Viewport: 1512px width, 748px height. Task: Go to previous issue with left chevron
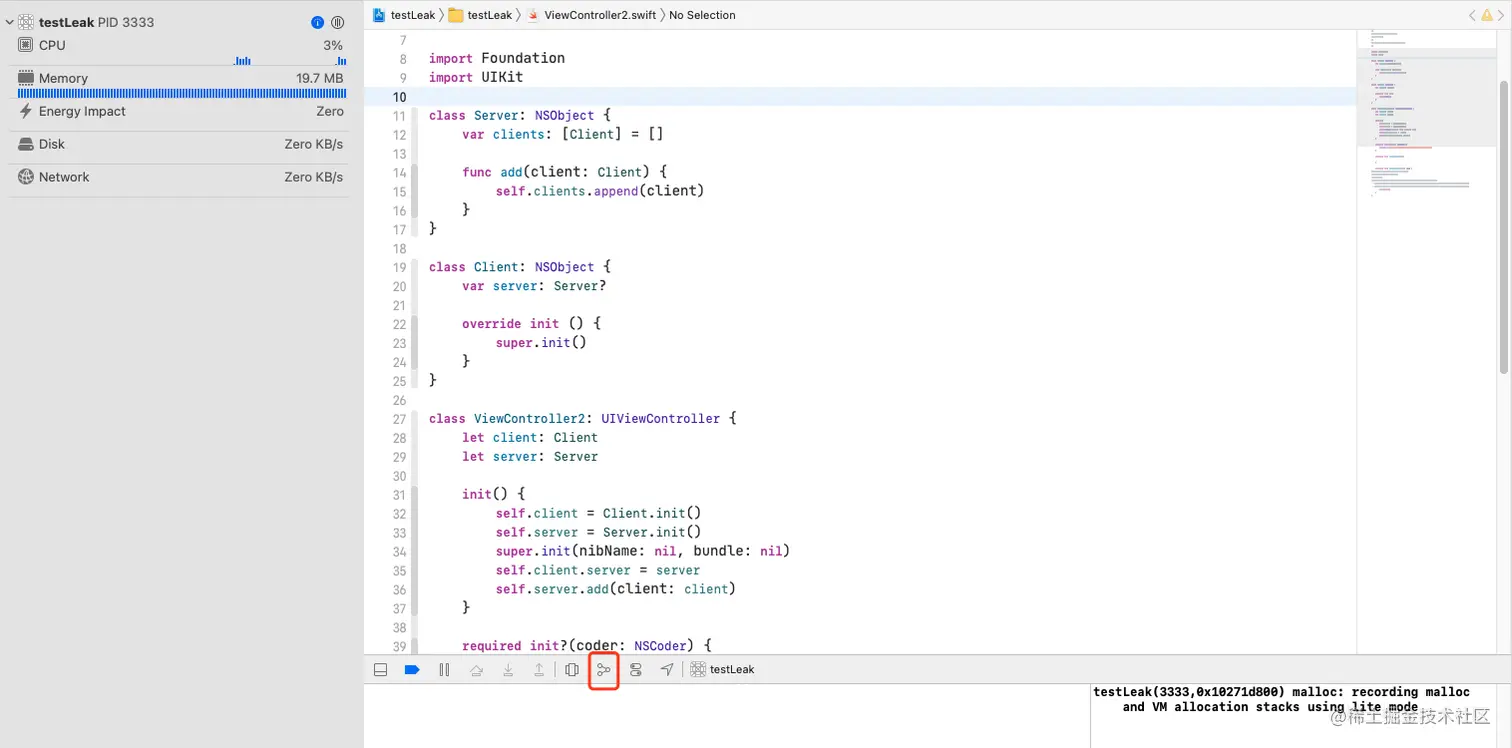pos(1472,15)
